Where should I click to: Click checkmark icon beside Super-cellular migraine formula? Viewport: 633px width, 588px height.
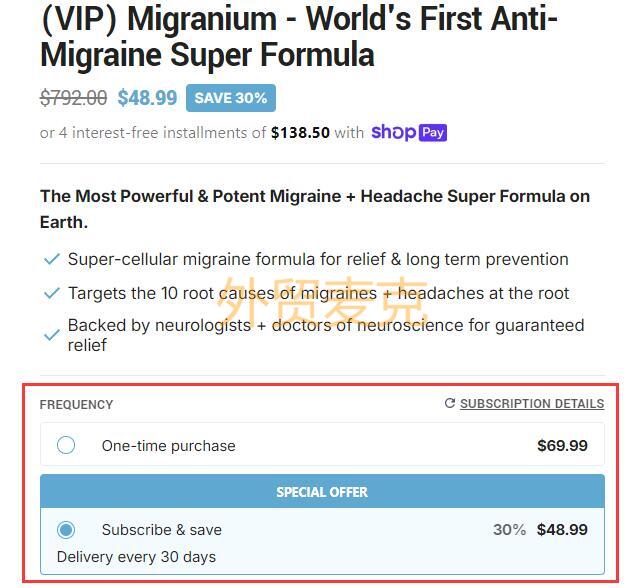[52, 259]
